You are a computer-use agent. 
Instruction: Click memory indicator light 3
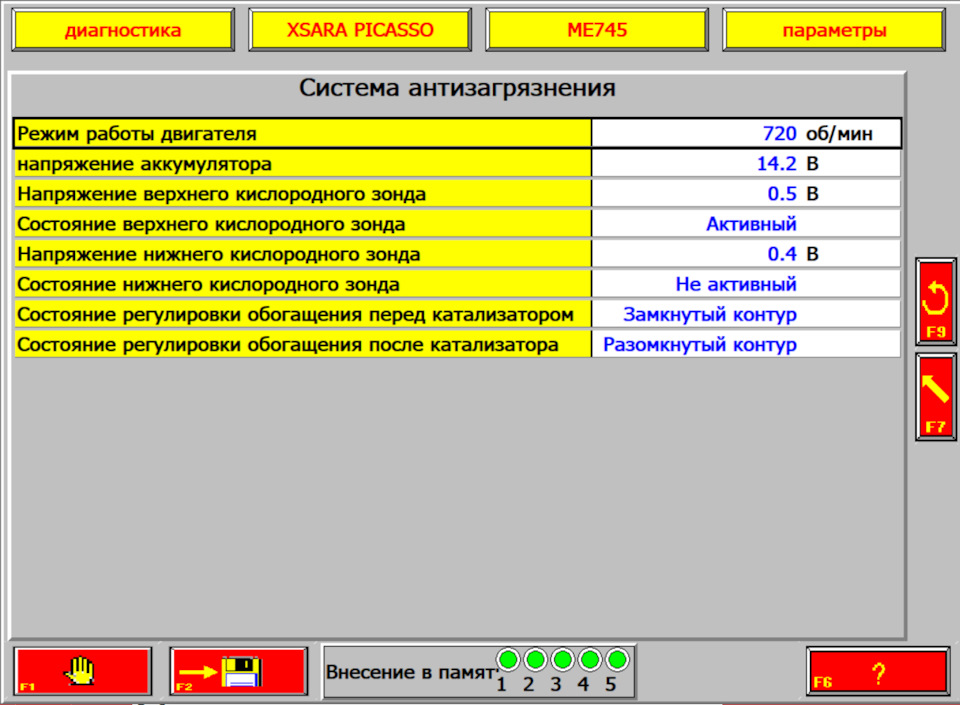(563, 658)
